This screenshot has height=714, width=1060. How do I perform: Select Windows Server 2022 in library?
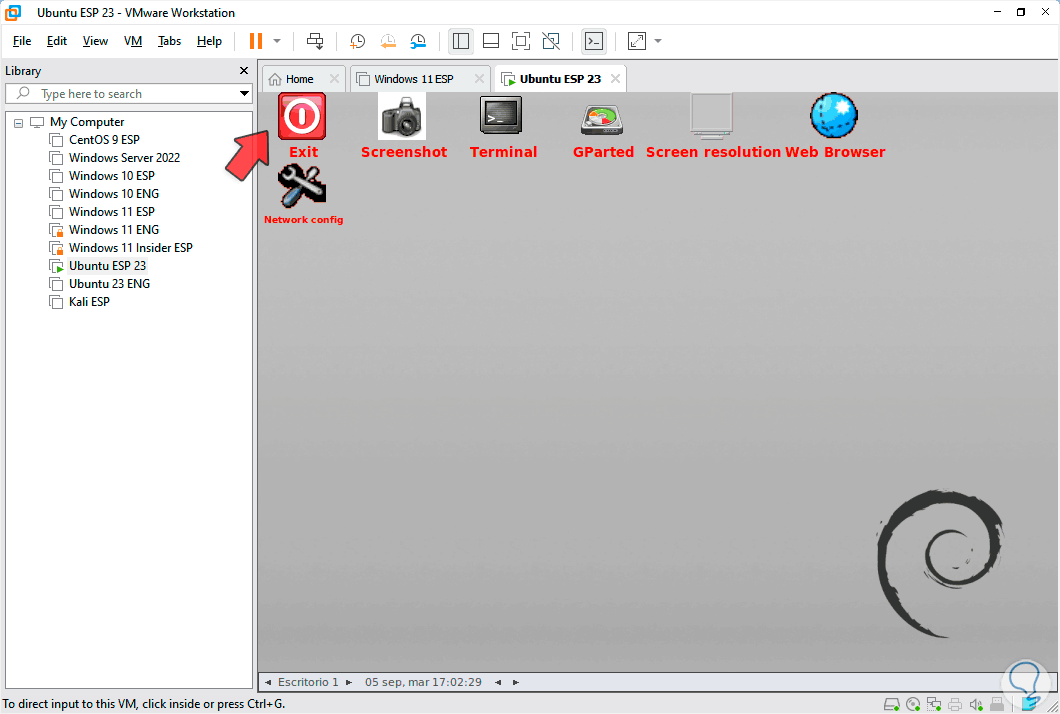pos(124,158)
